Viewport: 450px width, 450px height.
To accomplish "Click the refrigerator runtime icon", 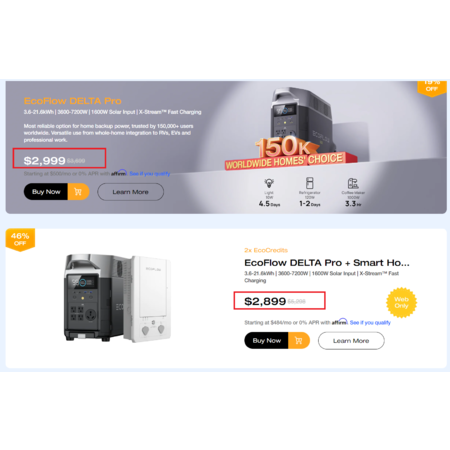I will (x=310, y=183).
